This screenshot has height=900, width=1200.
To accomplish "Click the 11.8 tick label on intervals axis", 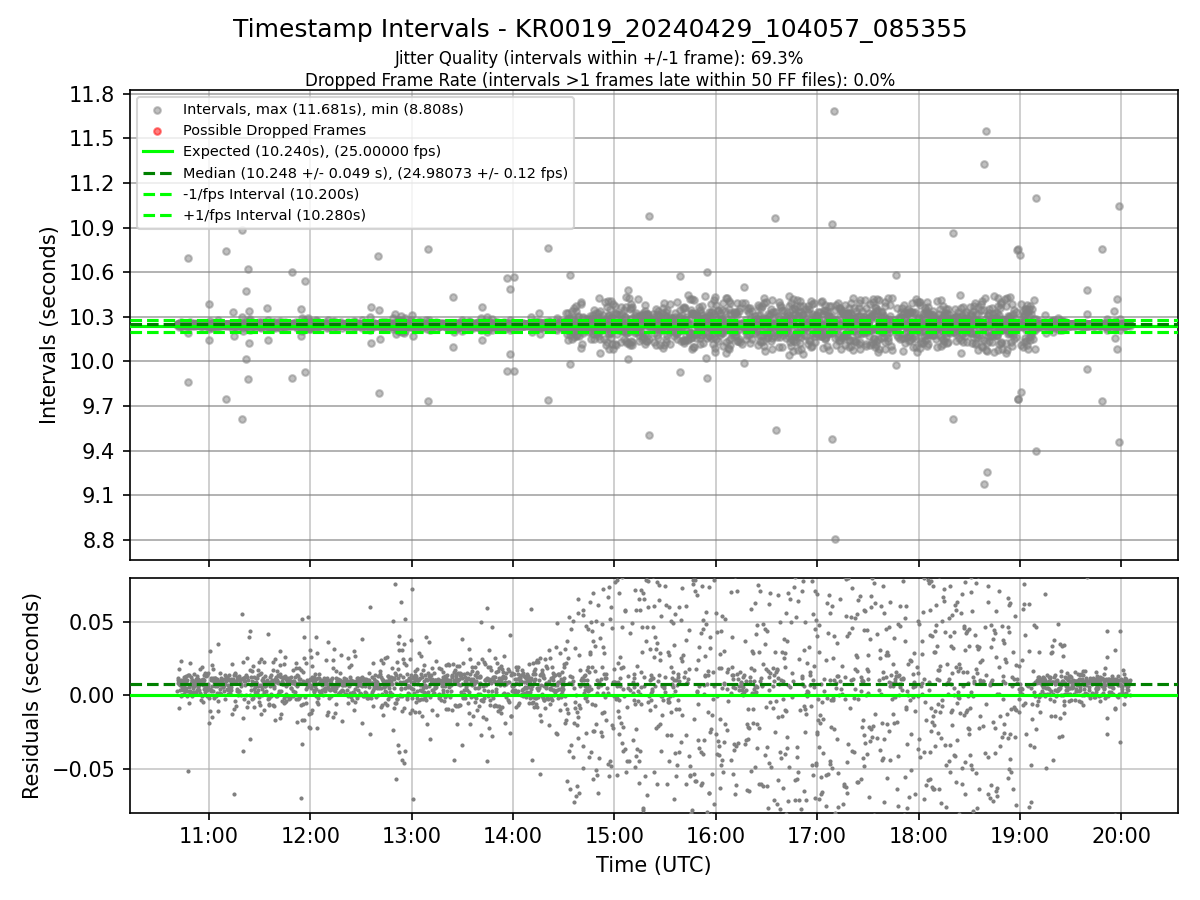I will (92, 95).
